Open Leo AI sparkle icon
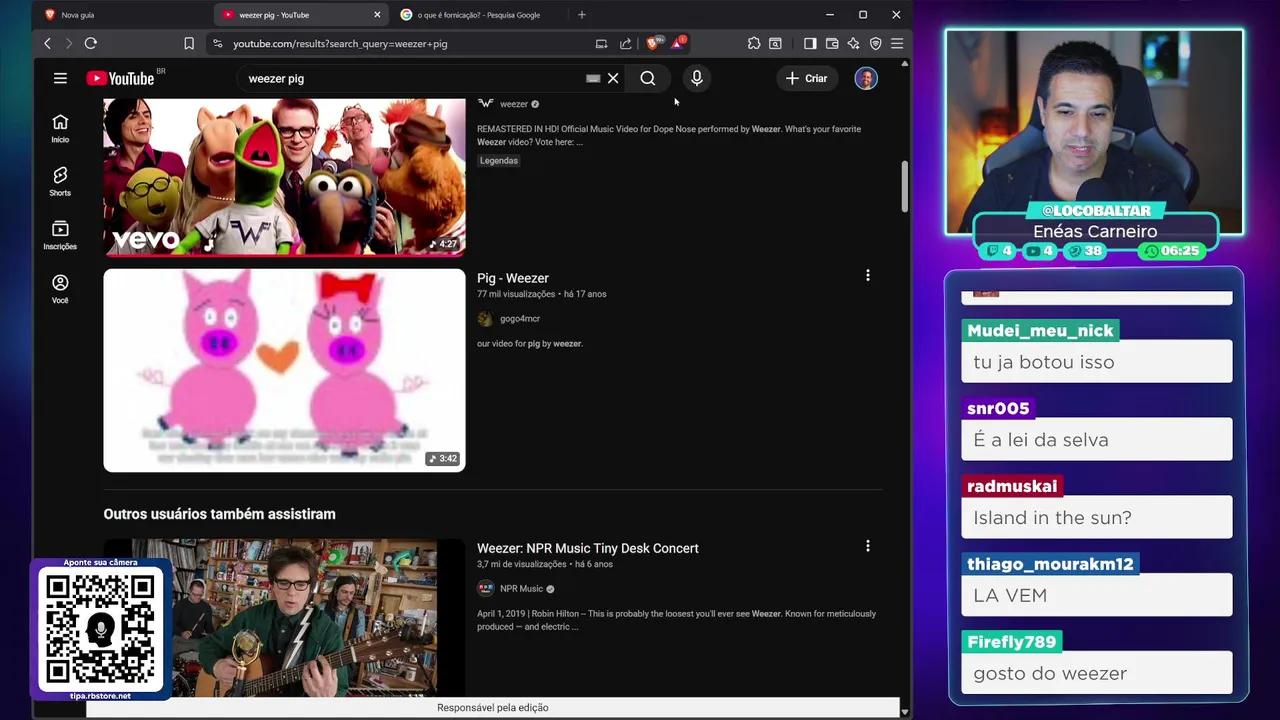Image resolution: width=1280 pixels, height=720 pixels. tap(853, 43)
